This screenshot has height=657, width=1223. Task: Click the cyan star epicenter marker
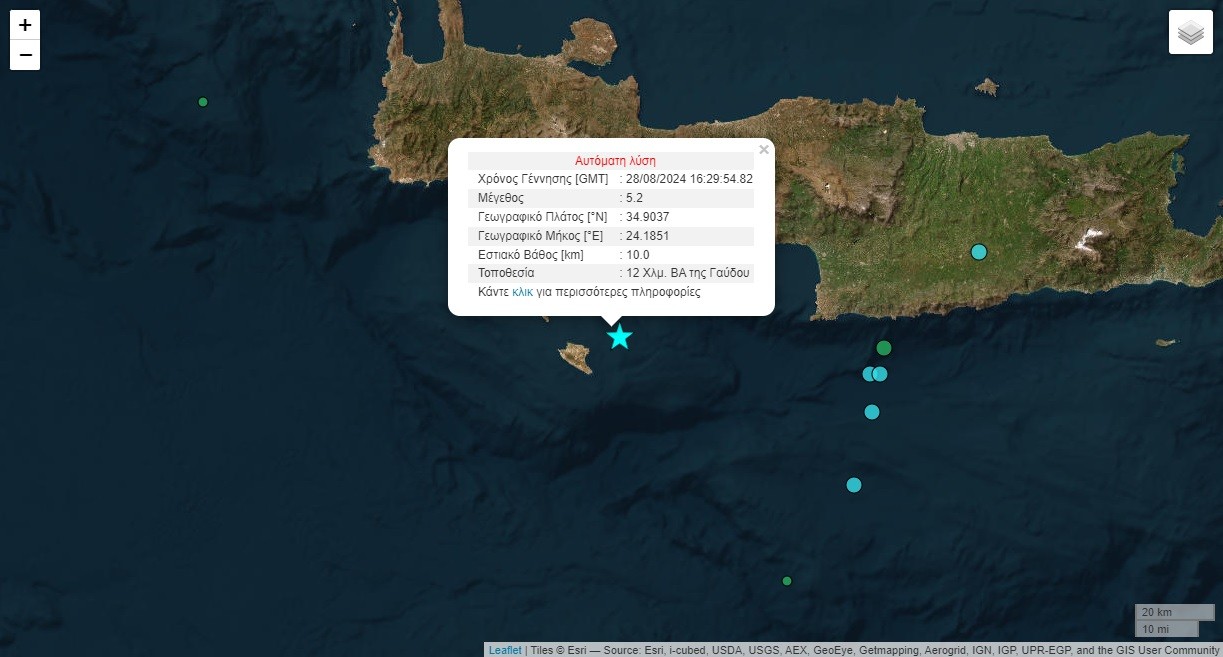pyautogui.click(x=620, y=336)
